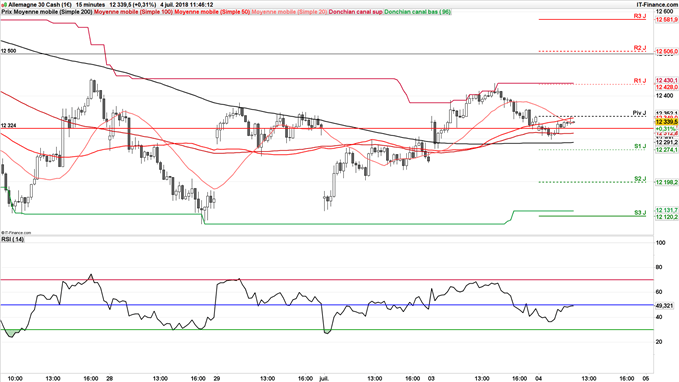Select Moyenne mobile (Simple 200) legend entry
The height and width of the screenshot is (382, 679).
53,12
